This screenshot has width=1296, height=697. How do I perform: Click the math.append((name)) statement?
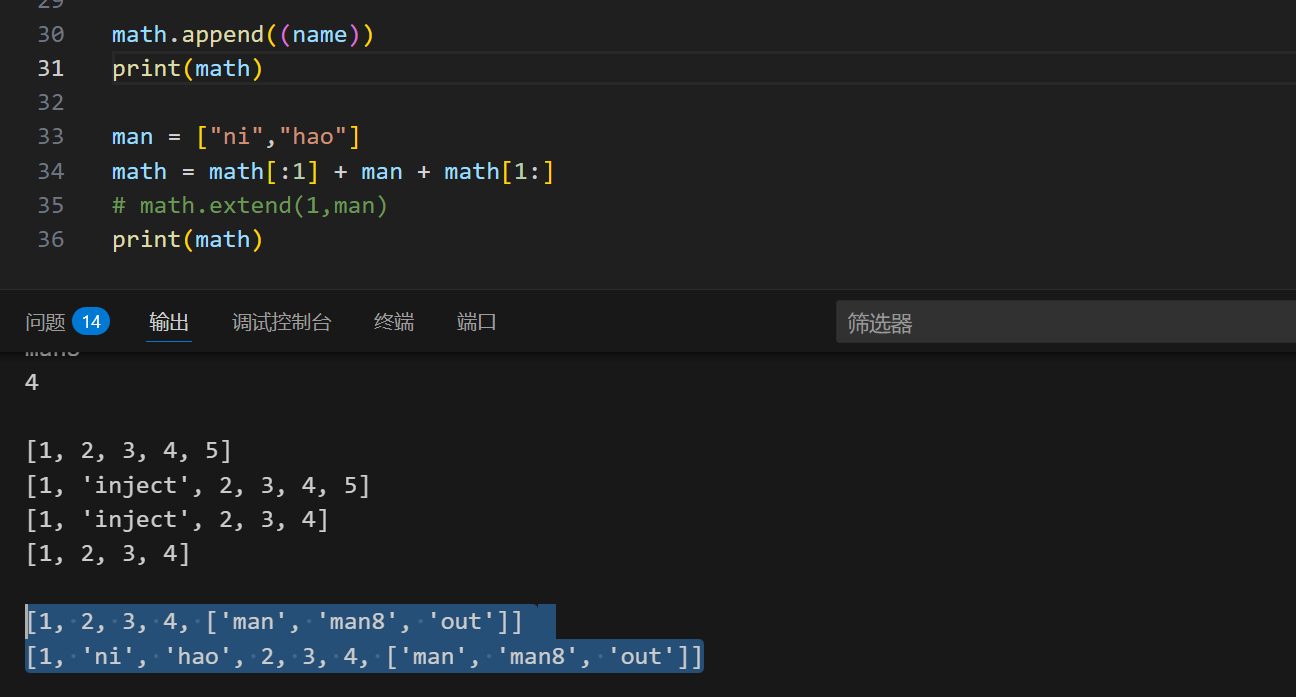tap(242, 34)
